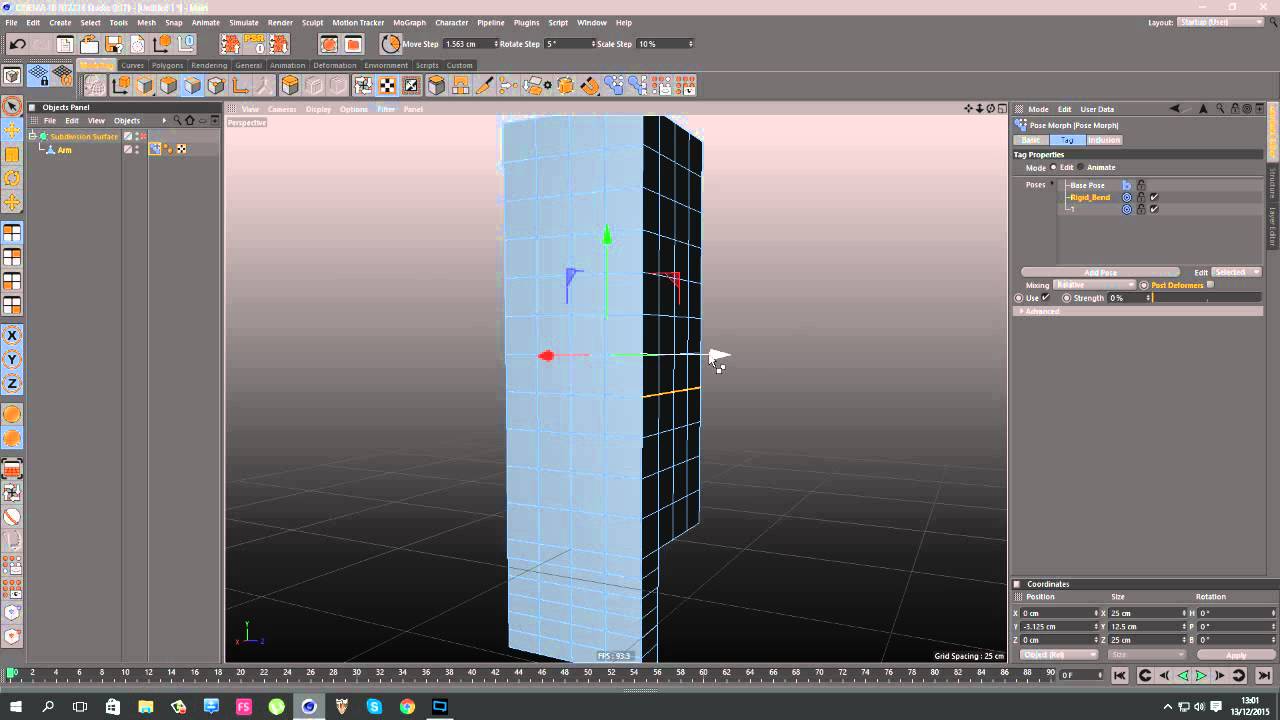Select the live selection arrow tool
The image size is (1280, 720).
click(12, 107)
